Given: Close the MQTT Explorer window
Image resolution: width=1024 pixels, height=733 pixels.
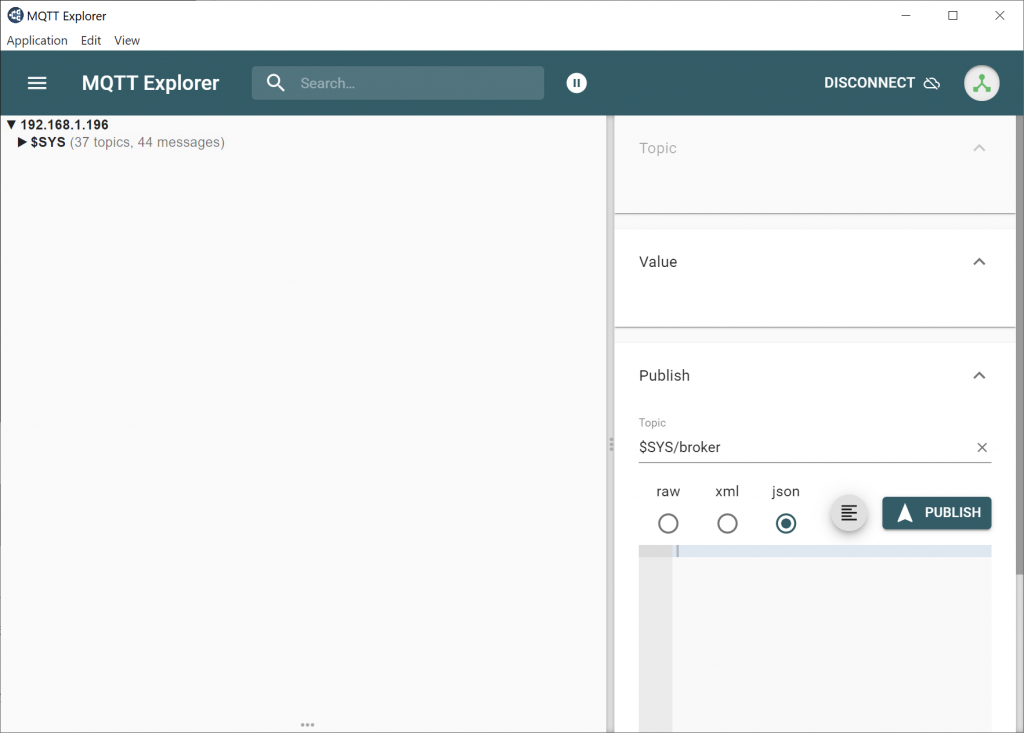Looking at the screenshot, I should [999, 15].
